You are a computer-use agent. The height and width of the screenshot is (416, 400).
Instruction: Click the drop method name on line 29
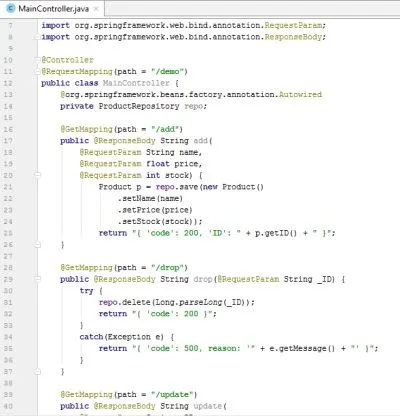[203, 279]
